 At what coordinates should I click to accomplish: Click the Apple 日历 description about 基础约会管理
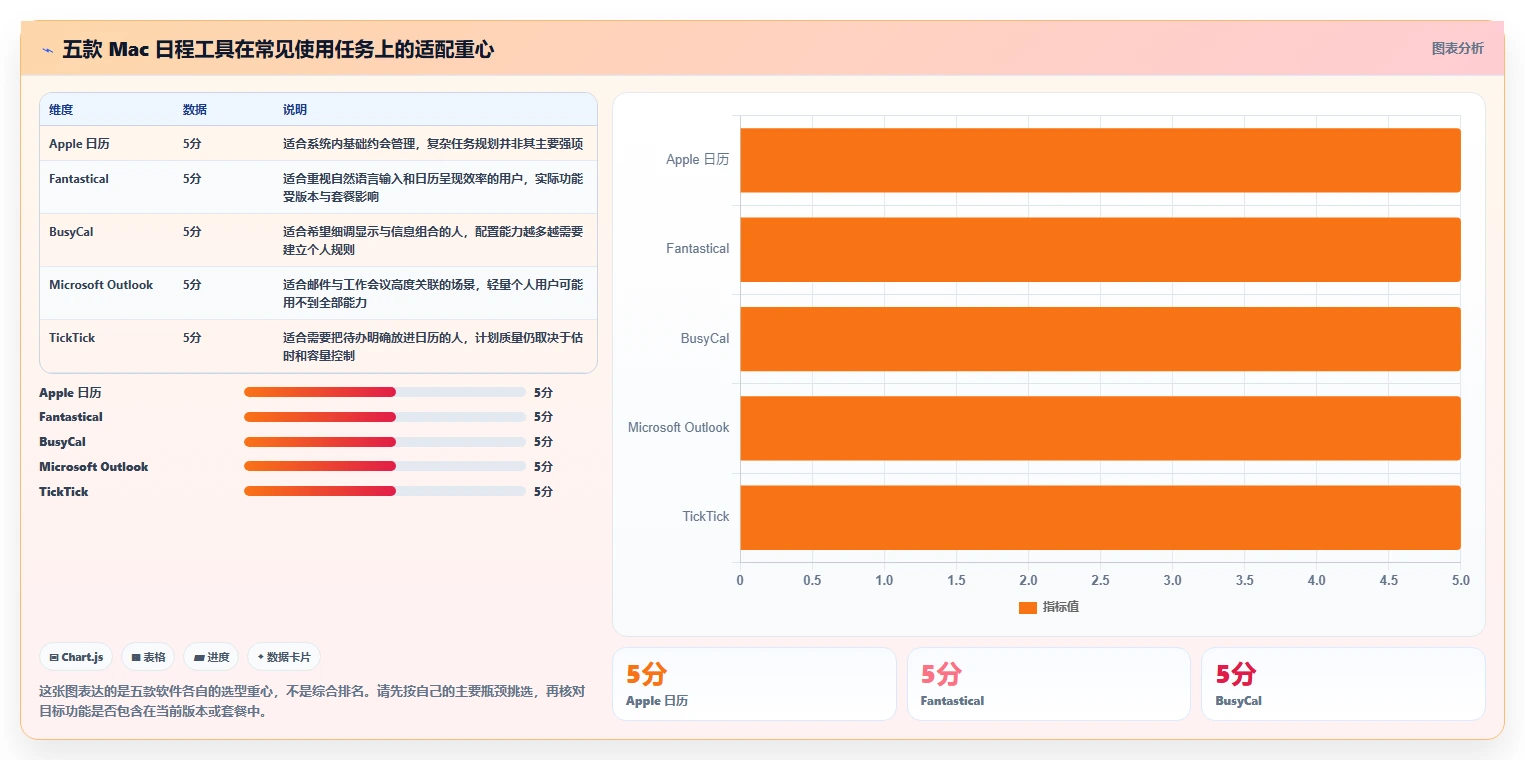click(x=433, y=144)
